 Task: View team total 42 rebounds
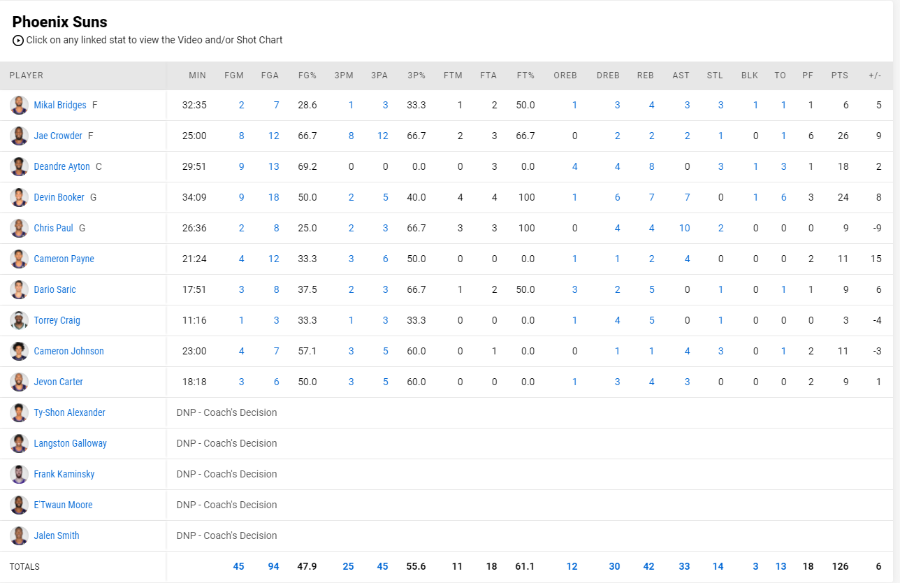[x=649, y=566]
